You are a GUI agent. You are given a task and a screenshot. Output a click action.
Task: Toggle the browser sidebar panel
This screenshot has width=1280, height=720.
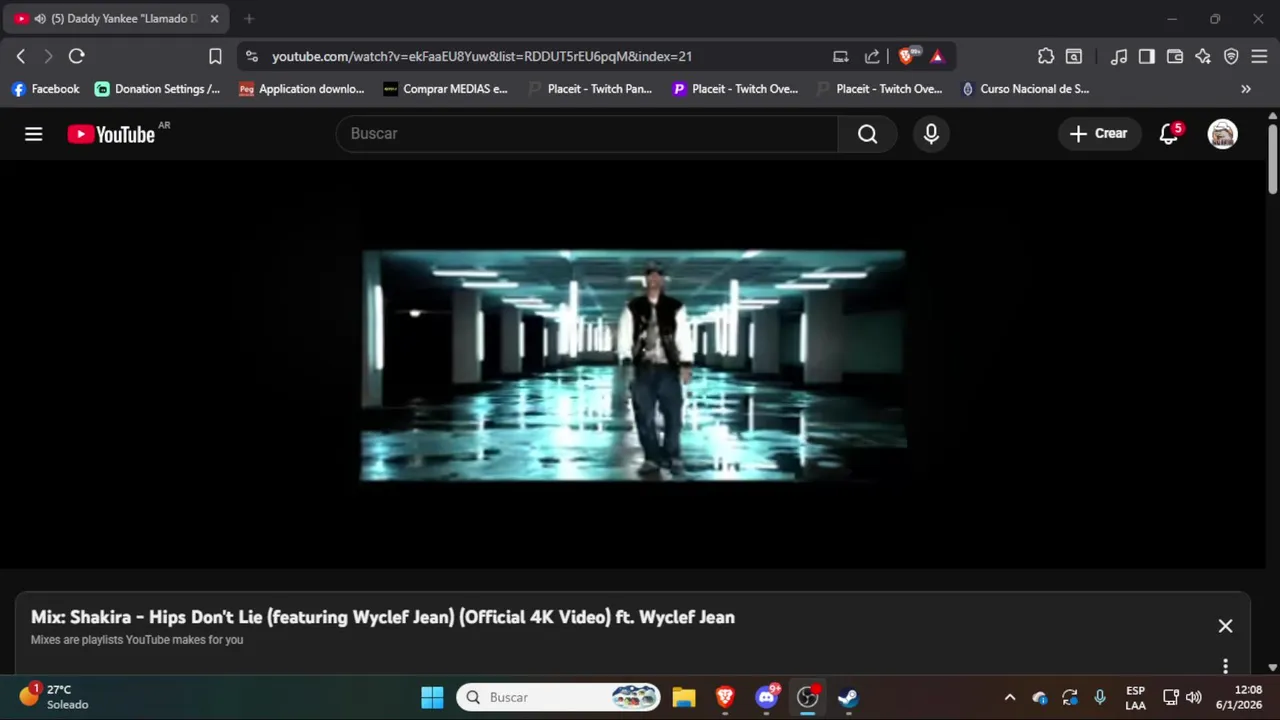coord(1147,57)
